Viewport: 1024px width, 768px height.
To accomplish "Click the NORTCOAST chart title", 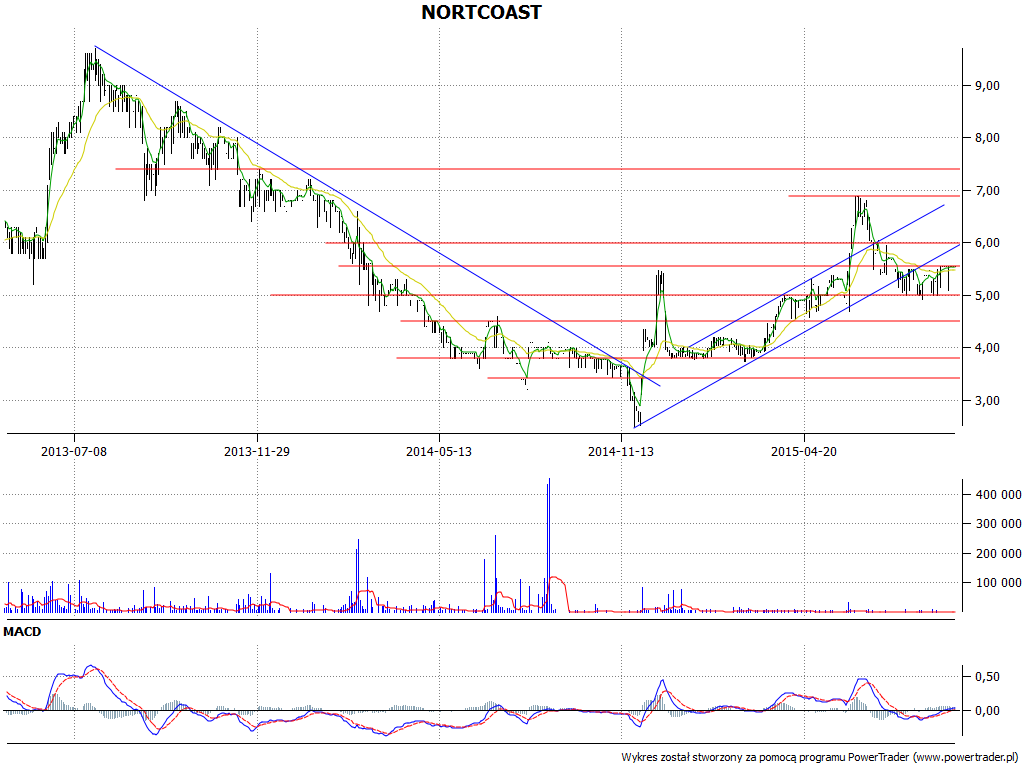I will (481, 12).
